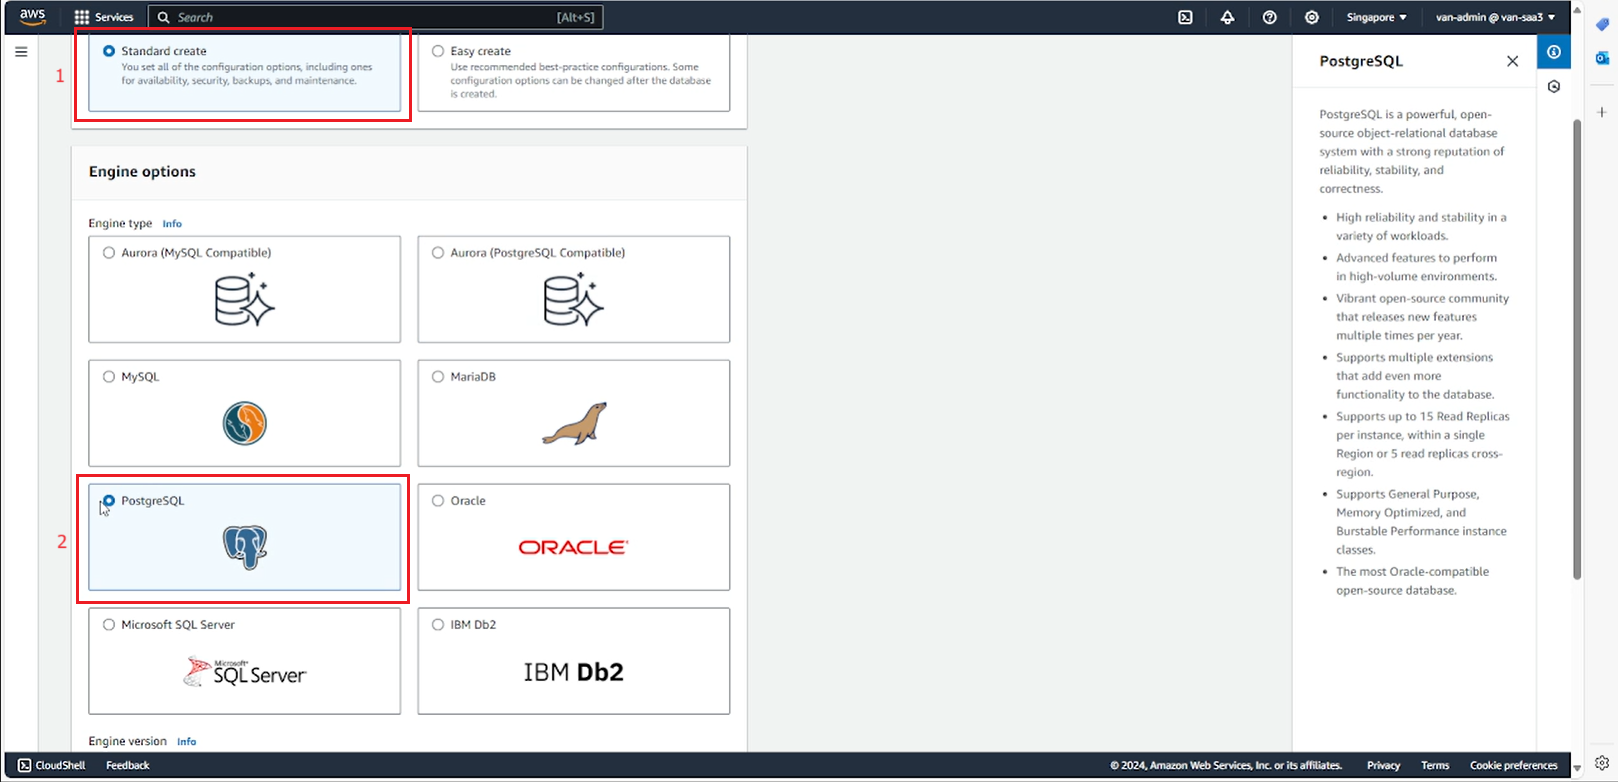Click the SQL Server logo
The height and width of the screenshot is (782, 1618).
click(x=245, y=672)
